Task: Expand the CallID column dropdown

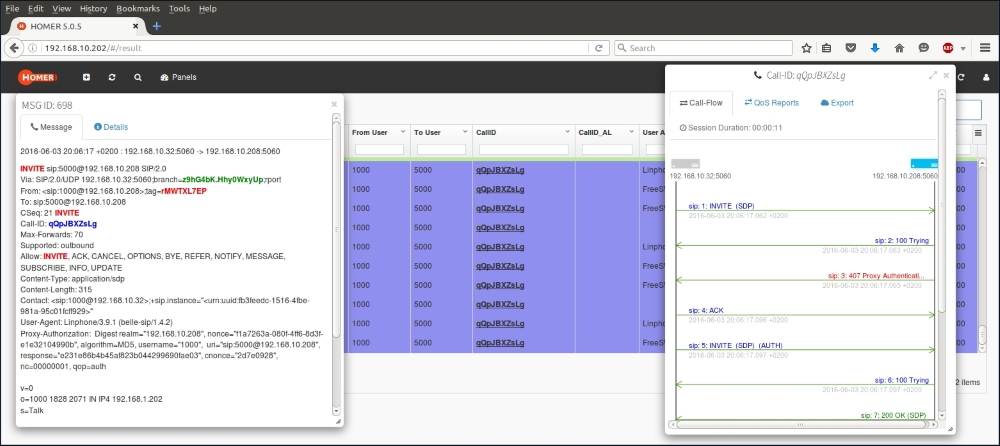Action: coord(568,132)
